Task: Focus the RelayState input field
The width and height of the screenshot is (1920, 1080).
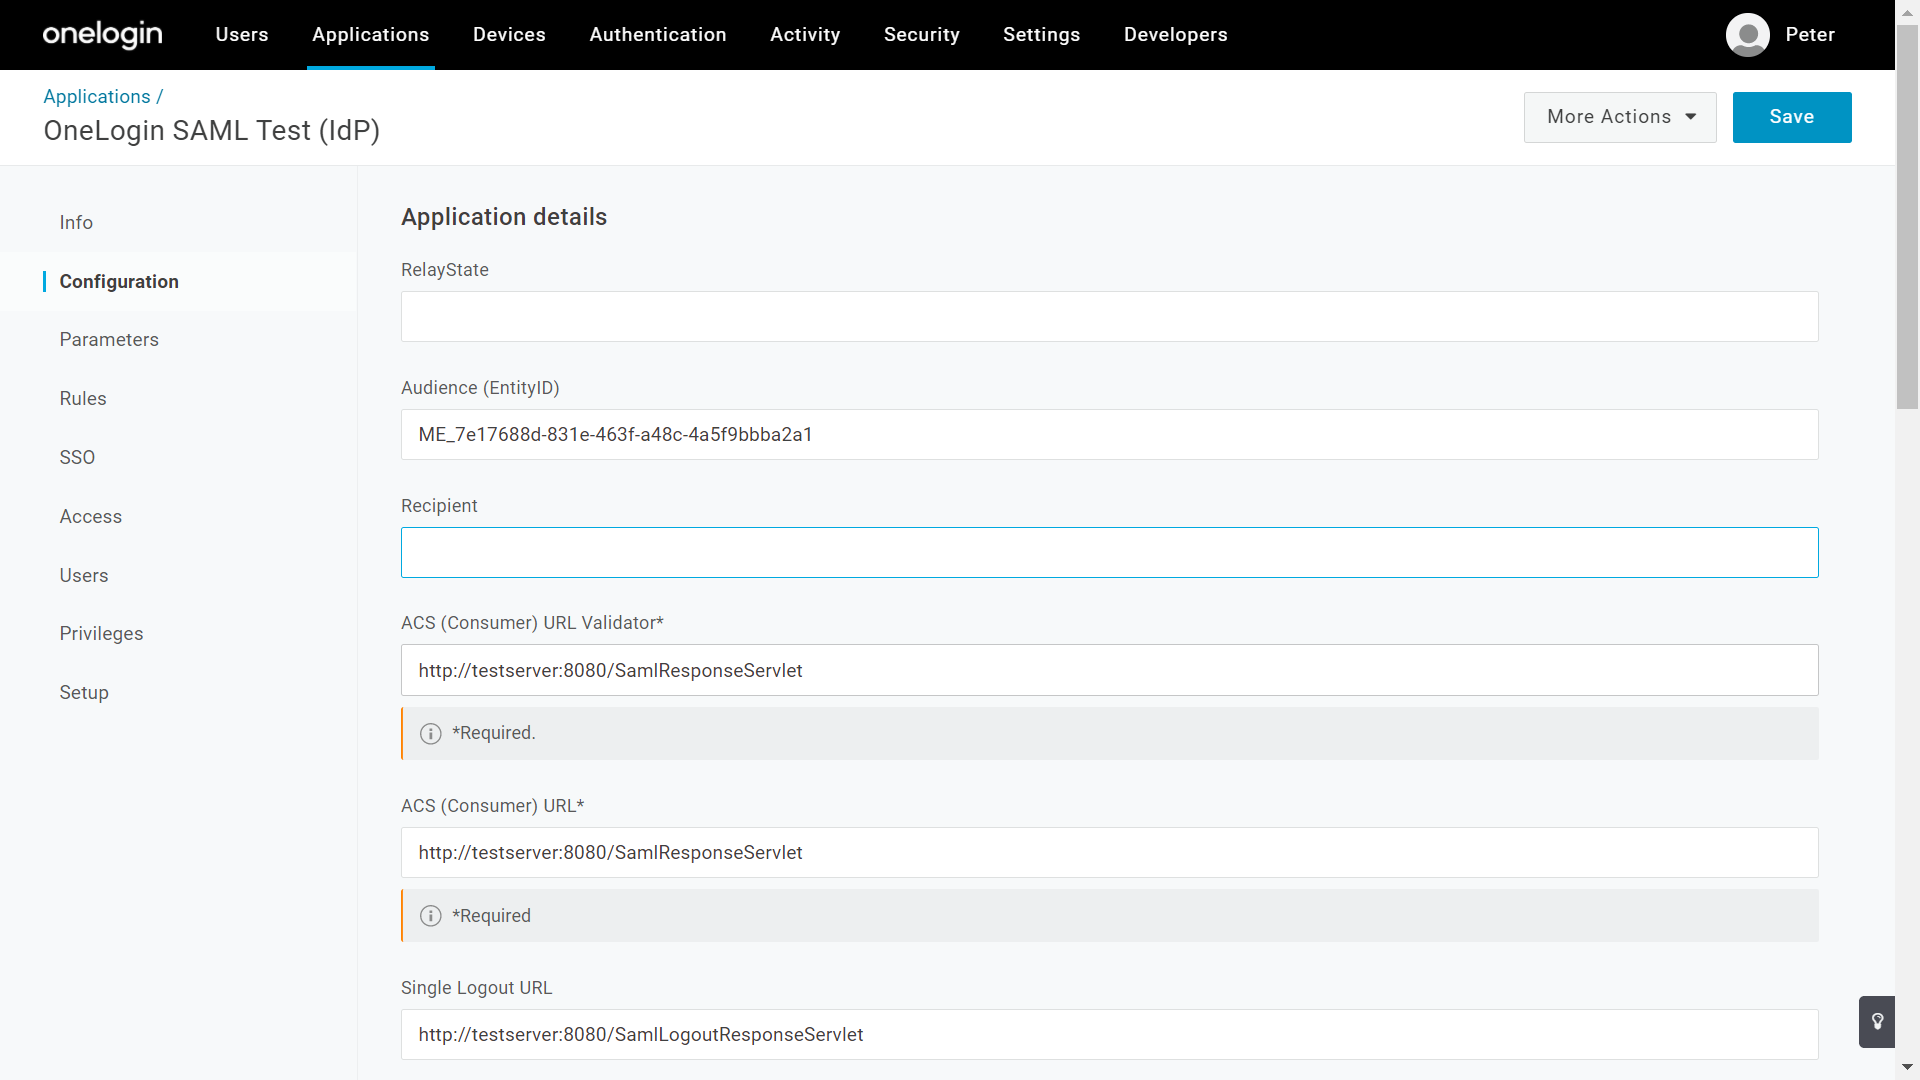Action: click(x=1109, y=317)
